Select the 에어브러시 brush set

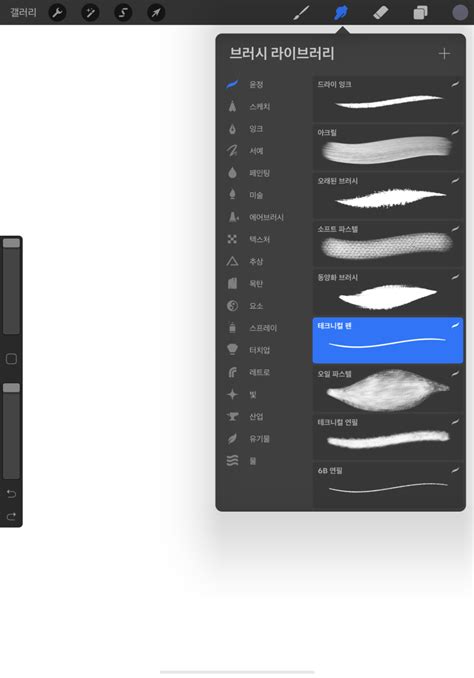pyautogui.click(x=265, y=217)
